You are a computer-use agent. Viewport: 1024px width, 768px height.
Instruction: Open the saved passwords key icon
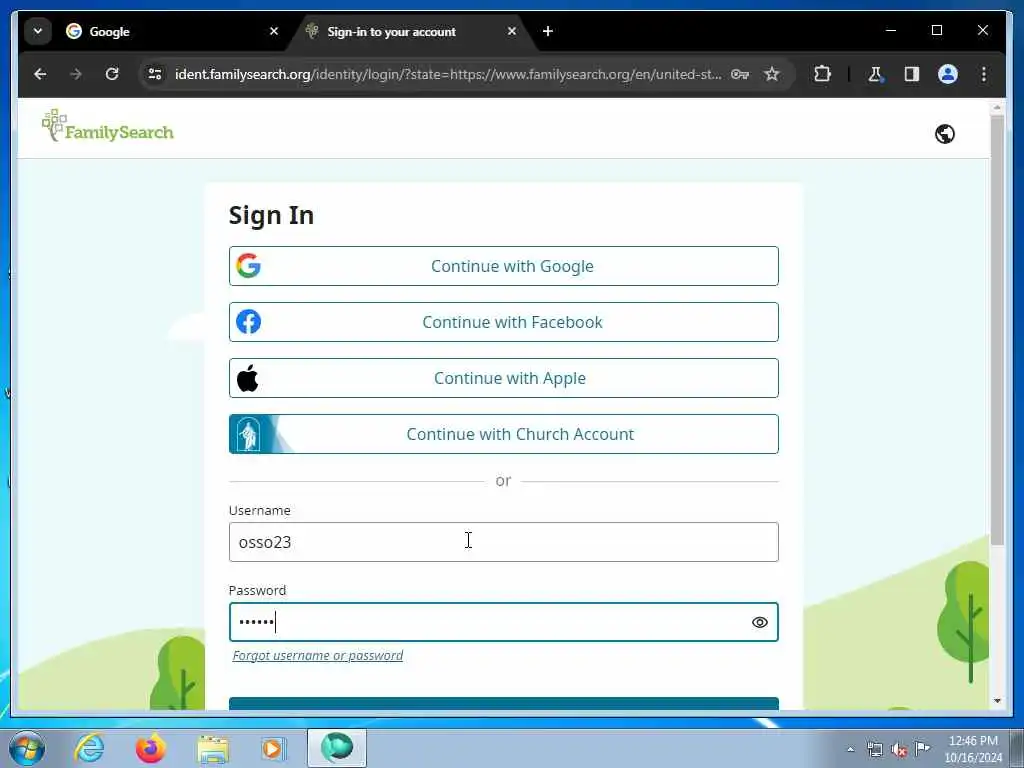(x=739, y=74)
